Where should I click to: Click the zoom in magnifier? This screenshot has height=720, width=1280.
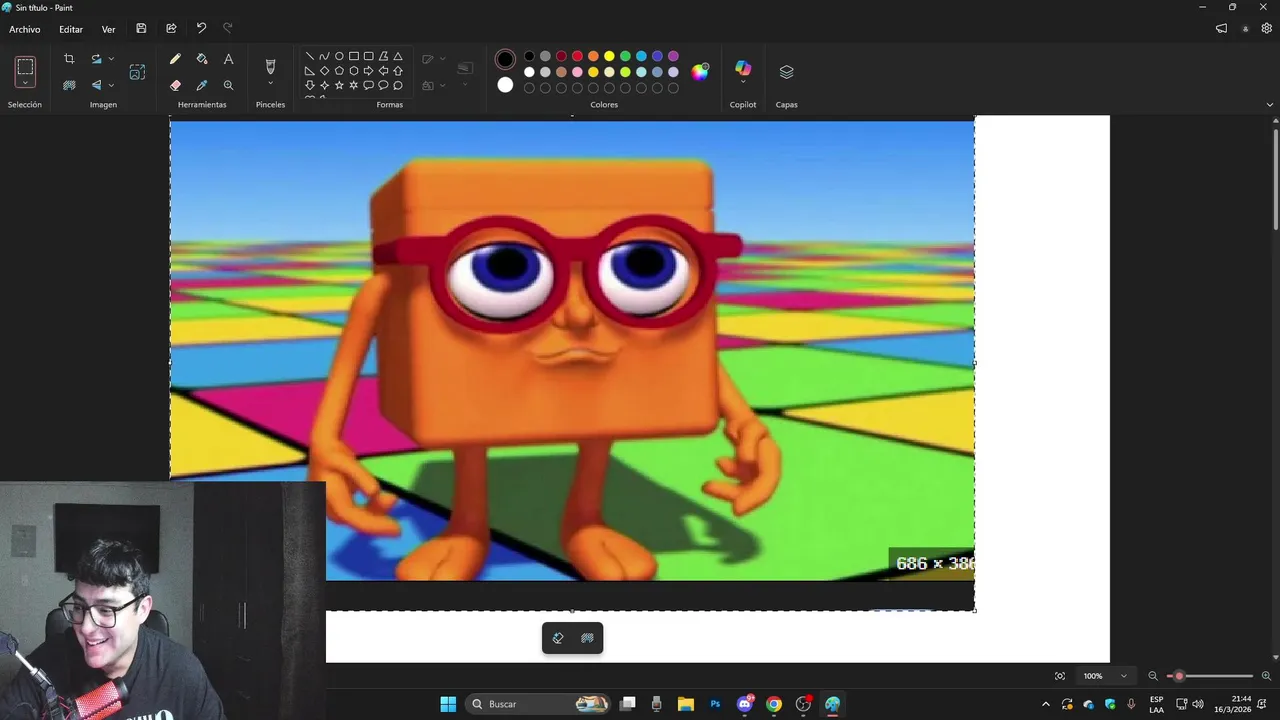pos(1266,676)
